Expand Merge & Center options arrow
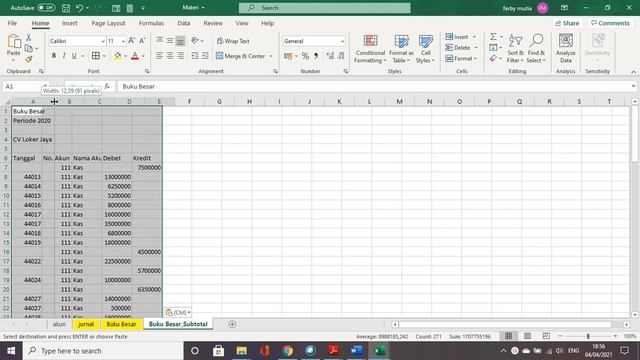Image resolution: width=640 pixels, height=360 pixels. (271, 56)
